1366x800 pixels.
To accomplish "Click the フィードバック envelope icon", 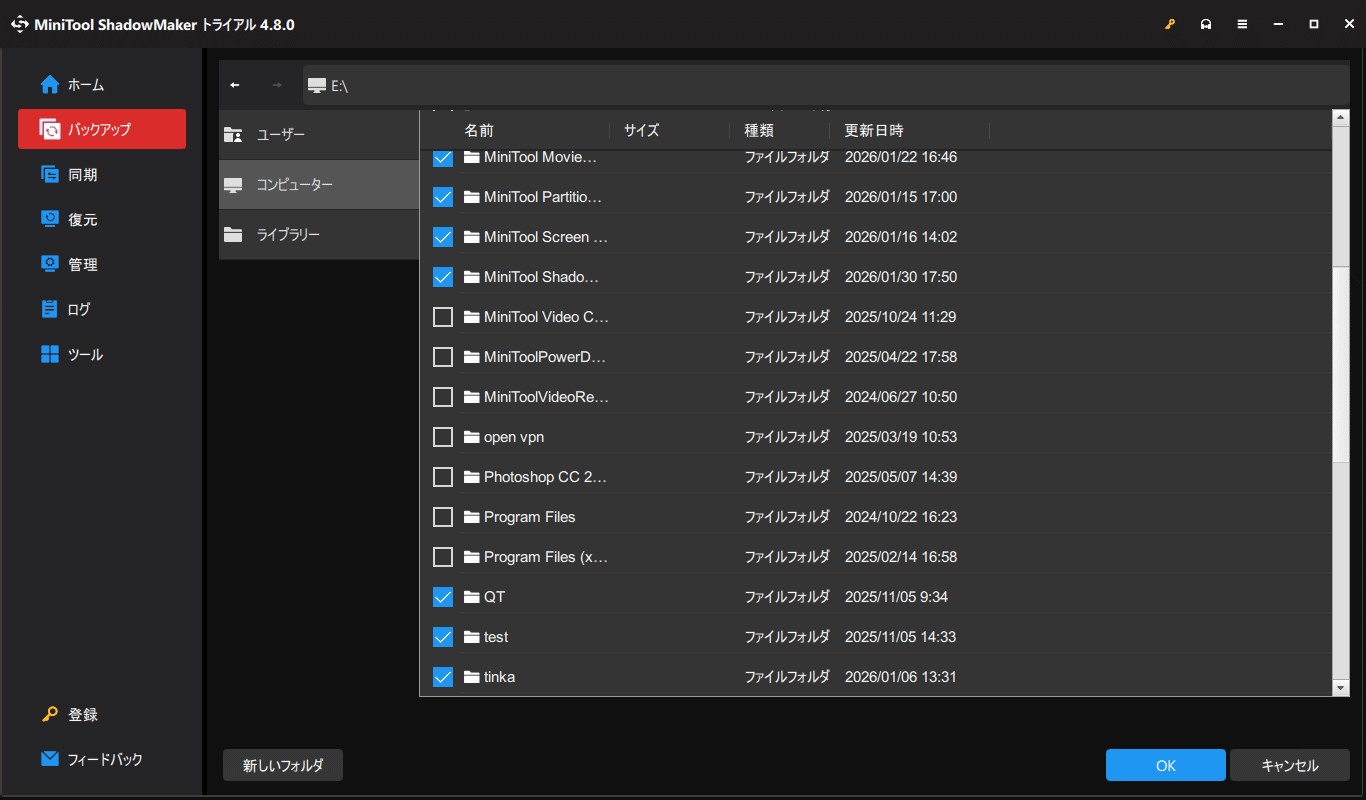I will tap(48, 759).
